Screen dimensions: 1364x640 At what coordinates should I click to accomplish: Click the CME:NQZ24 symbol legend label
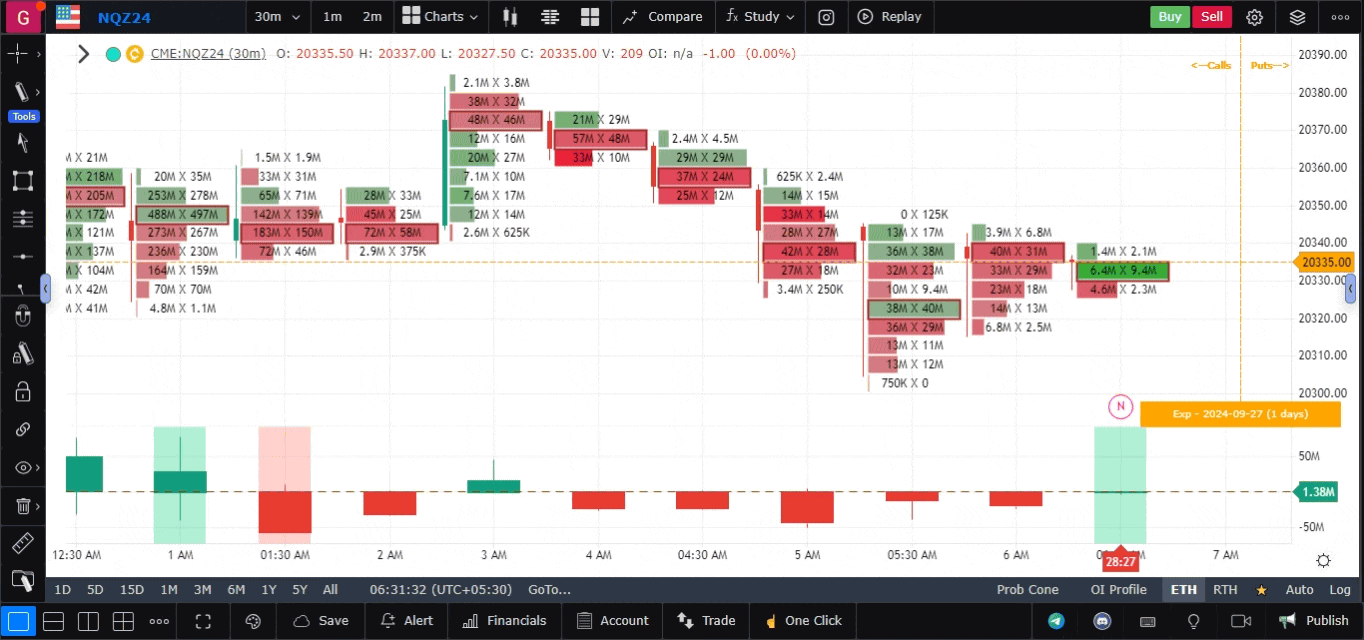pyautogui.click(x=208, y=54)
